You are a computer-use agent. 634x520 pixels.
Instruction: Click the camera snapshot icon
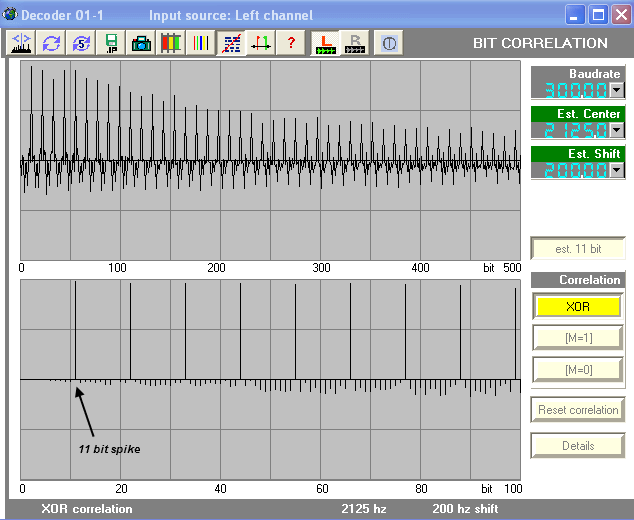click(142, 43)
